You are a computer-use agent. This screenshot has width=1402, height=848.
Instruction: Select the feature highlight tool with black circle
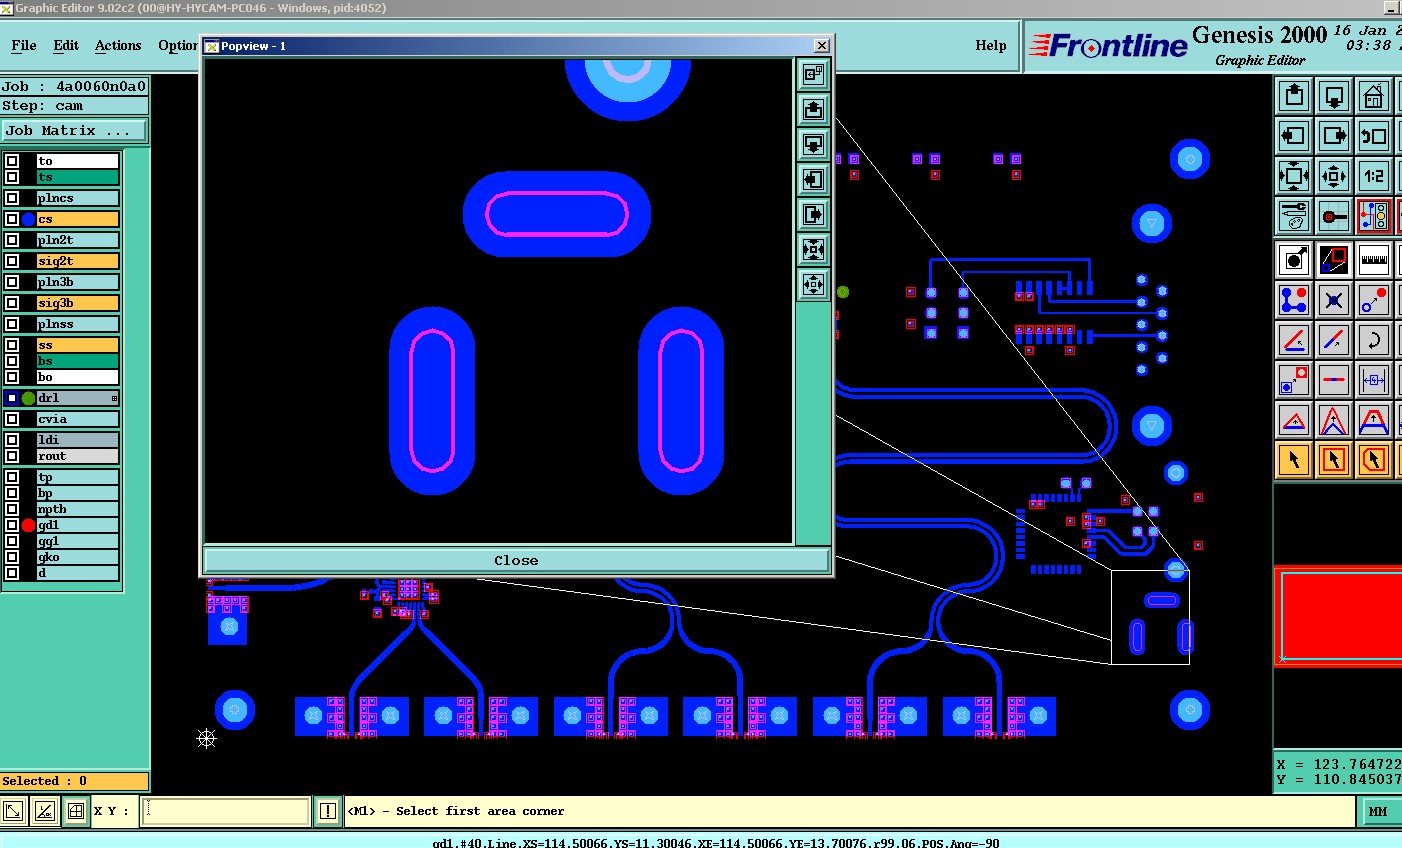pos(1294,260)
